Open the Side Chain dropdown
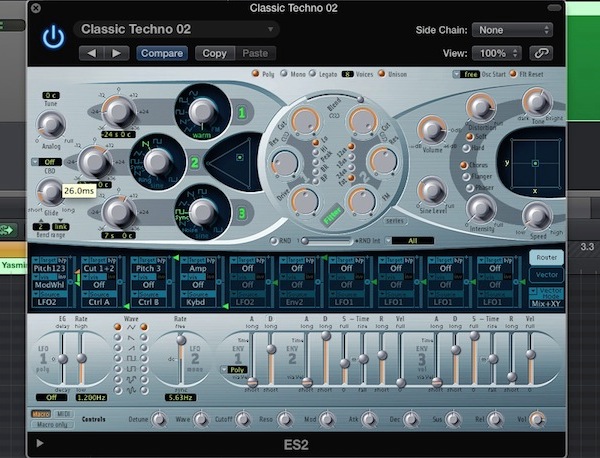This screenshot has height=458, width=600. click(512, 30)
